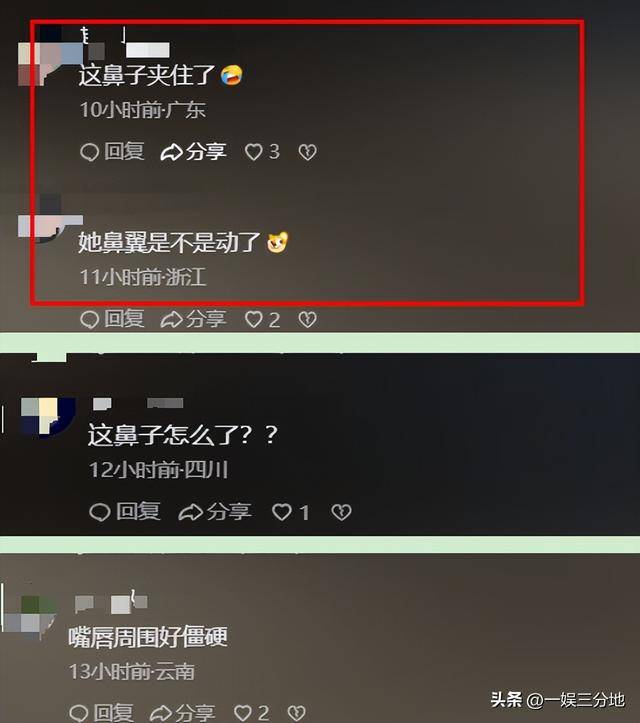This screenshot has height=723, width=640.
Task: Dislike the 这鼻子夹住了 comment via broken heart
Action: 308,152
